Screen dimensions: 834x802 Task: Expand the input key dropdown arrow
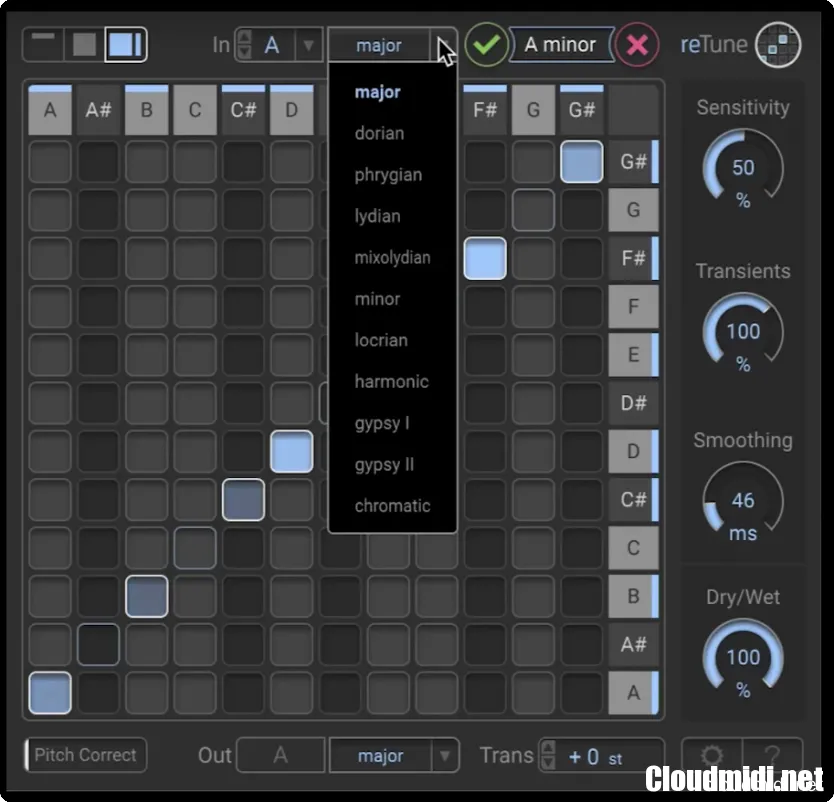point(308,45)
